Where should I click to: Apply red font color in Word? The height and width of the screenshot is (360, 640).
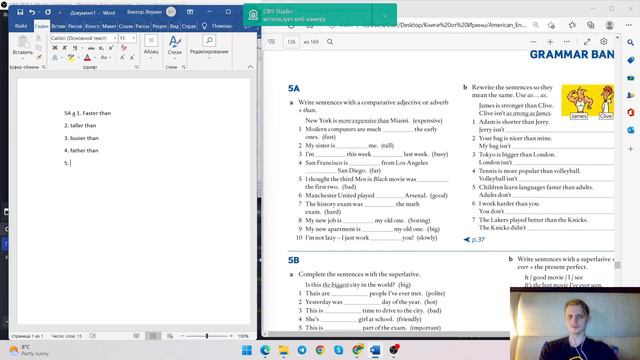click(x=87, y=58)
